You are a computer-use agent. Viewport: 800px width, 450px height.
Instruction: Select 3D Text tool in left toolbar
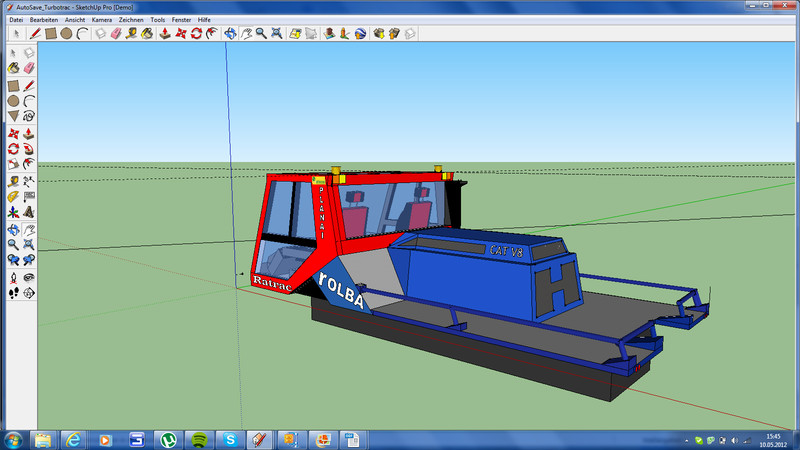tap(29, 212)
